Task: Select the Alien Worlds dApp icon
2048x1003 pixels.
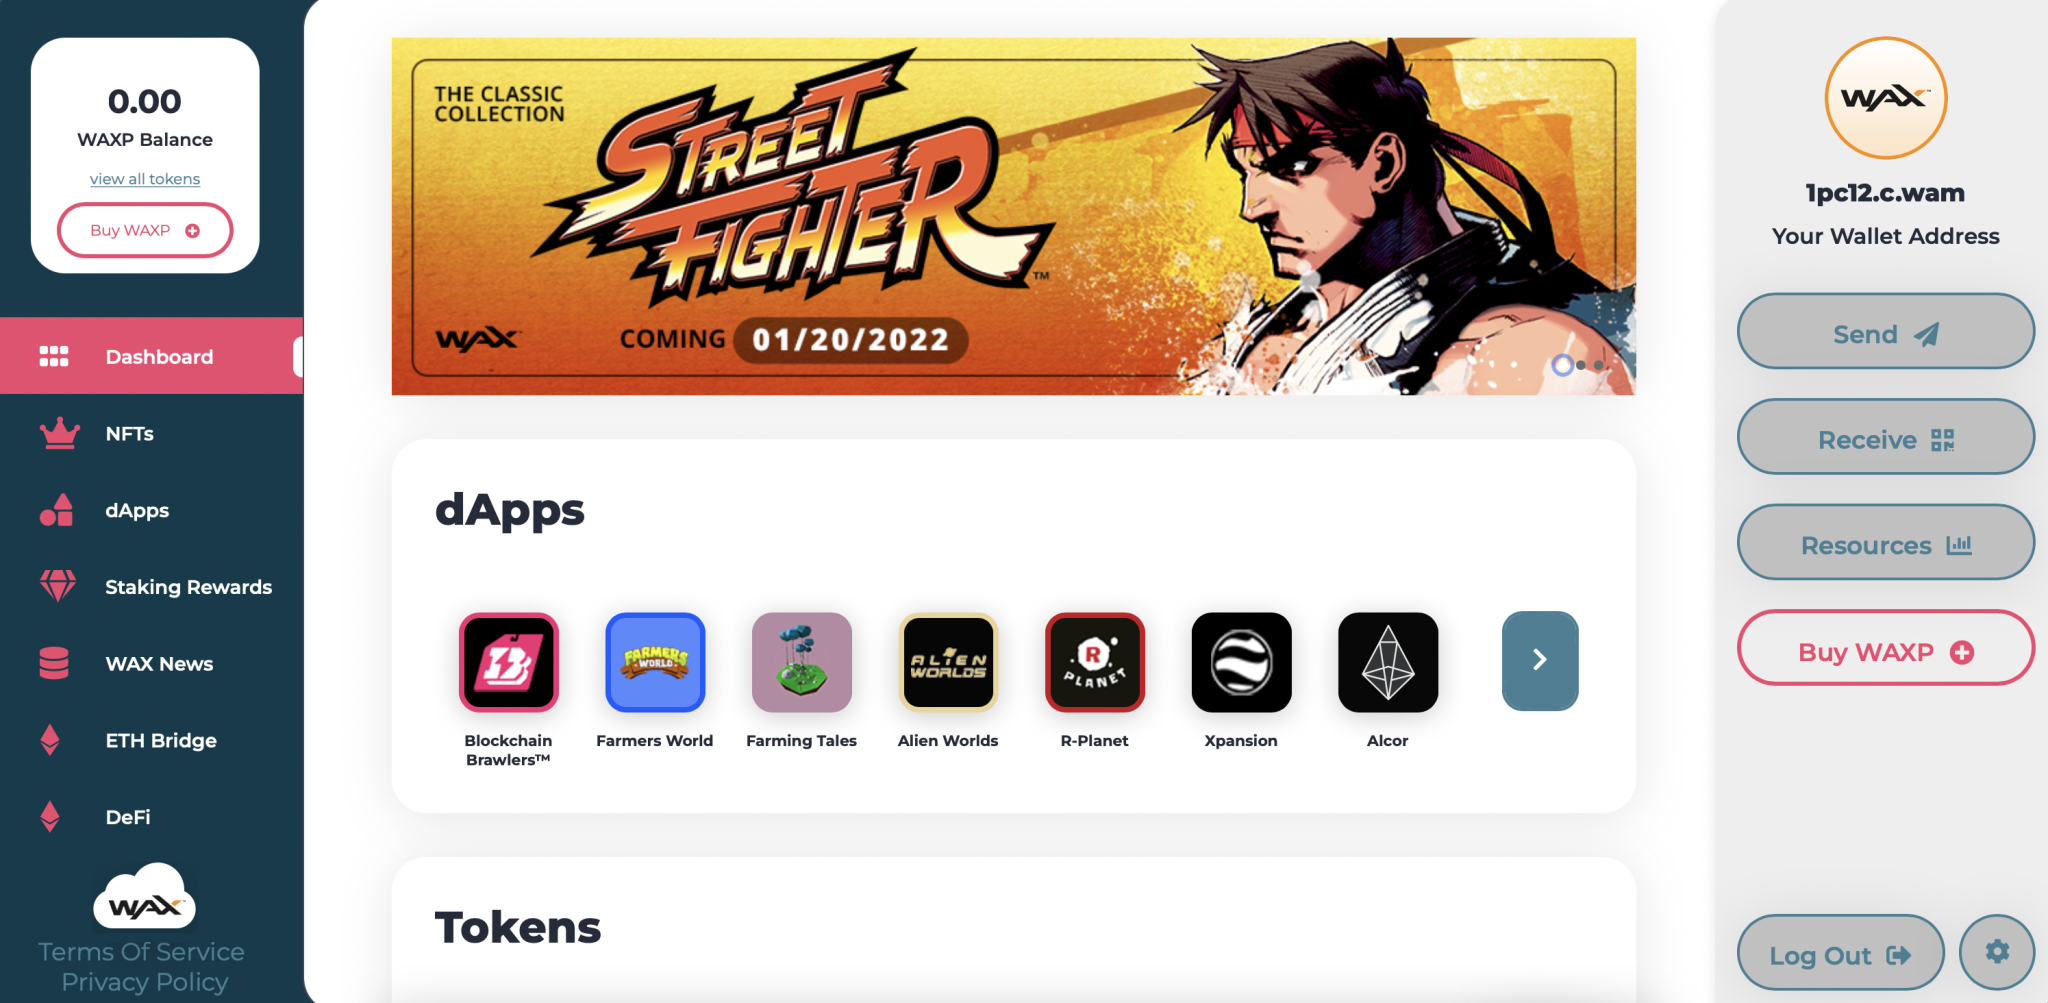Action: pos(948,662)
